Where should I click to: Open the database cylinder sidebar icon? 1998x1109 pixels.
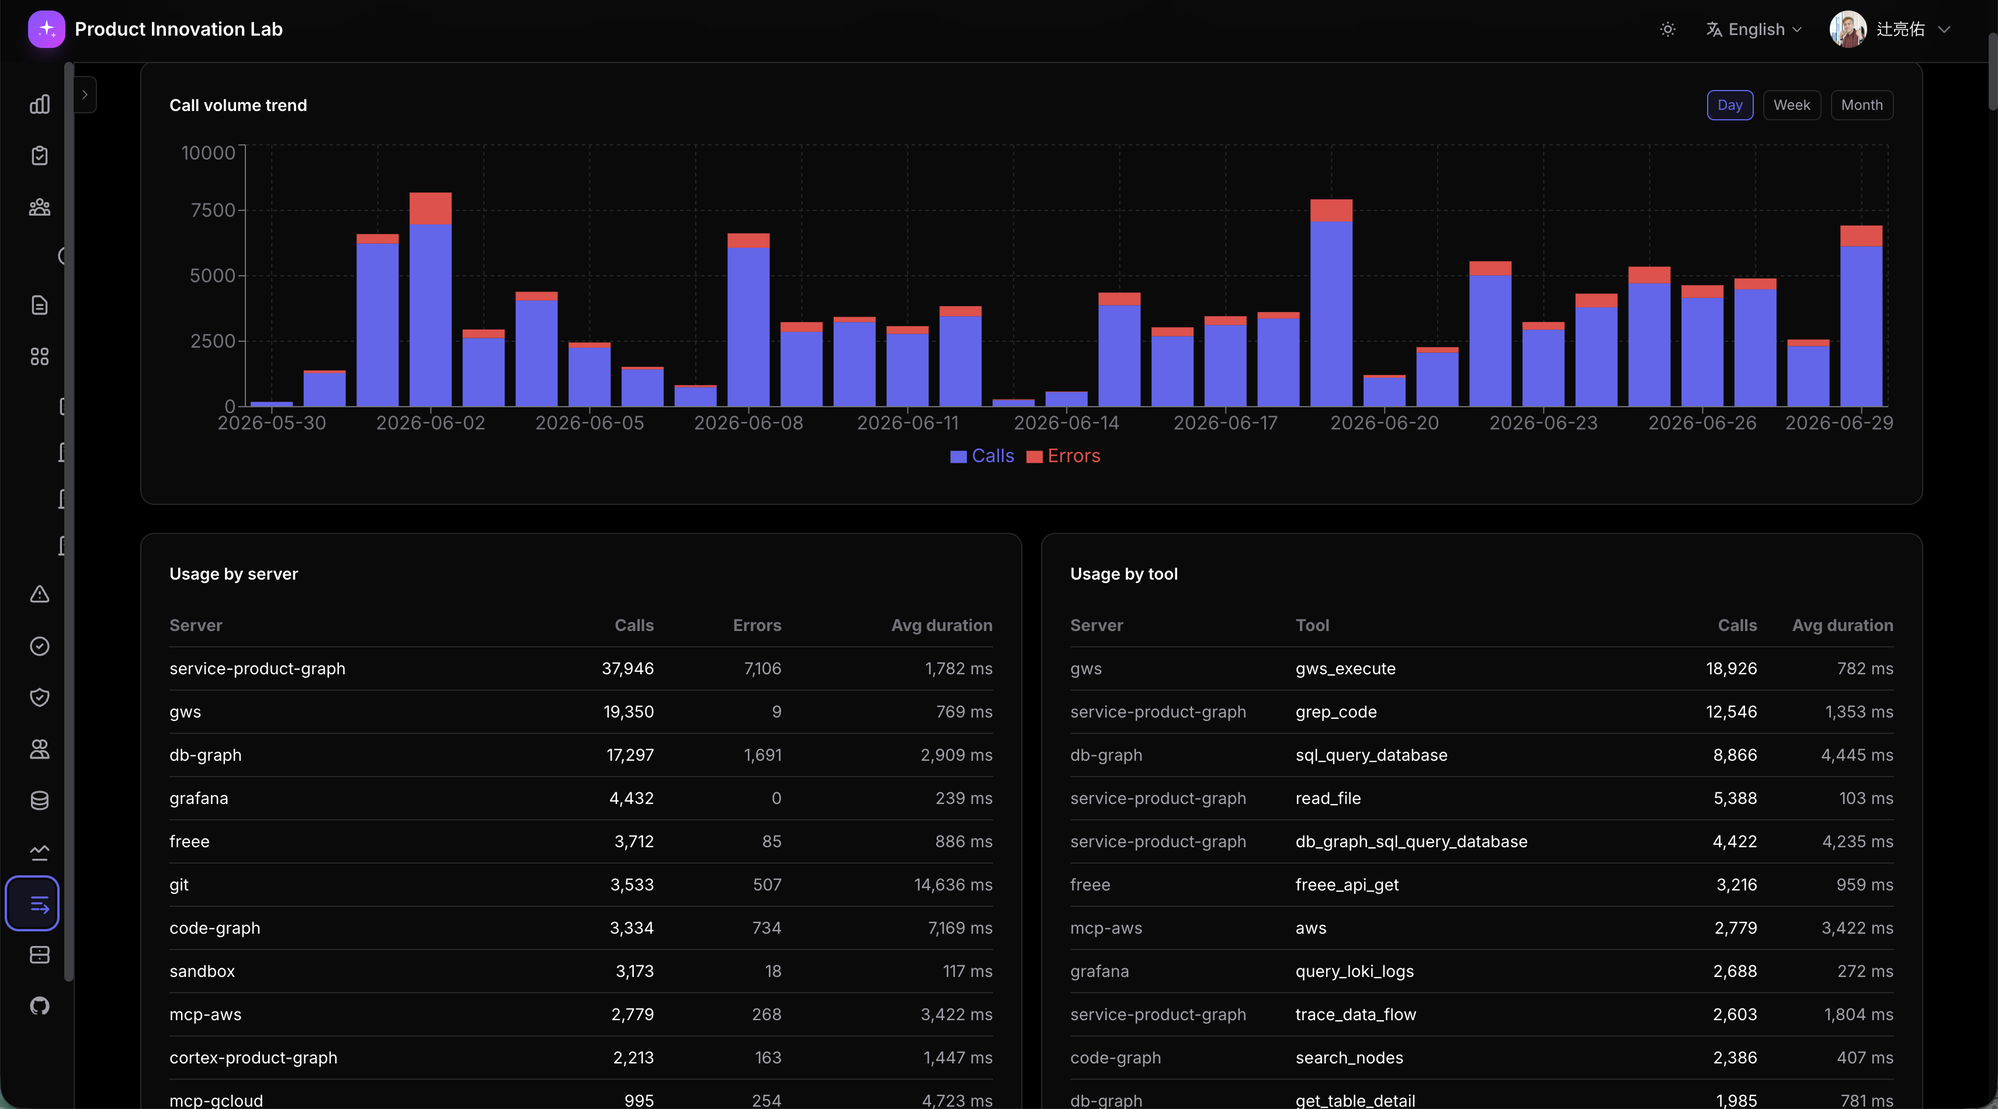[40, 800]
